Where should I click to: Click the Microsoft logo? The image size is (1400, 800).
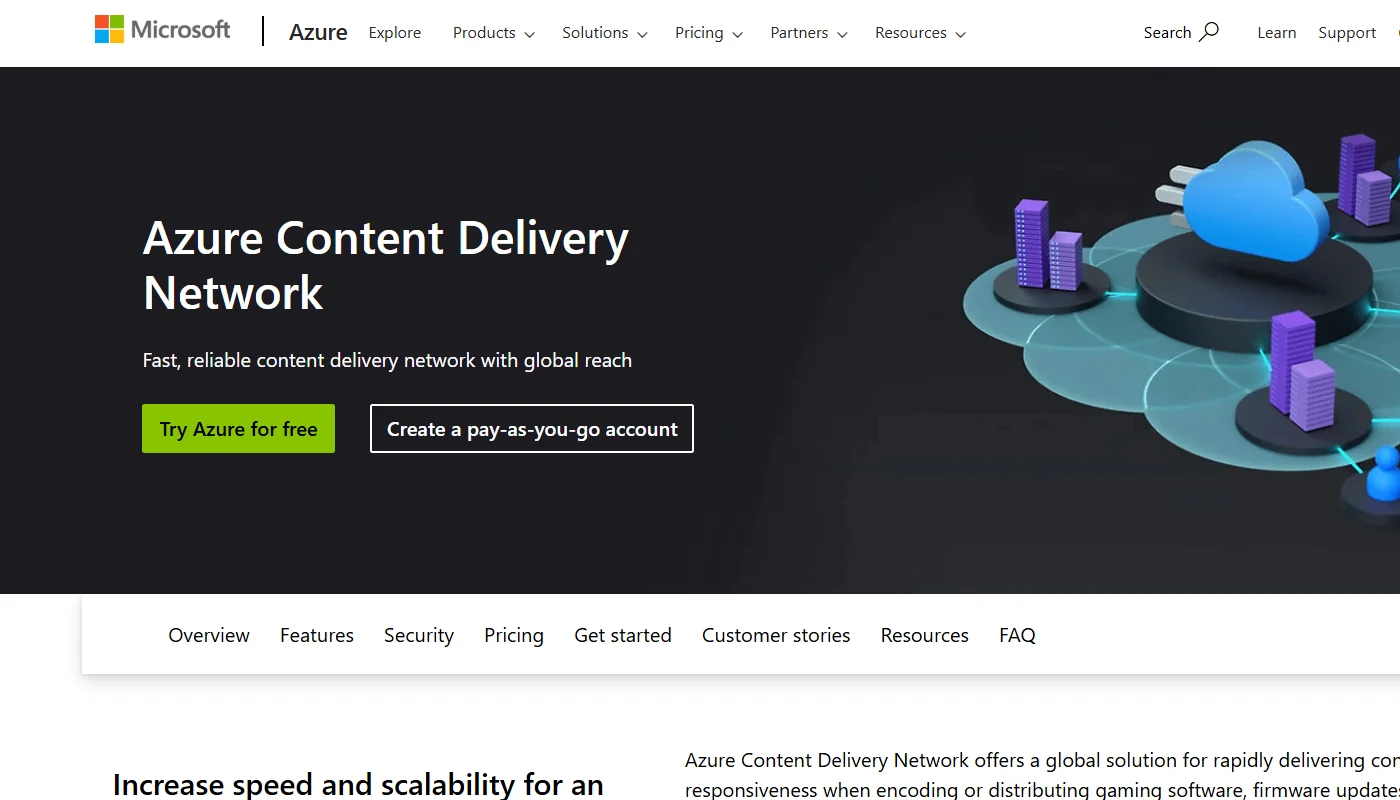[x=162, y=30]
